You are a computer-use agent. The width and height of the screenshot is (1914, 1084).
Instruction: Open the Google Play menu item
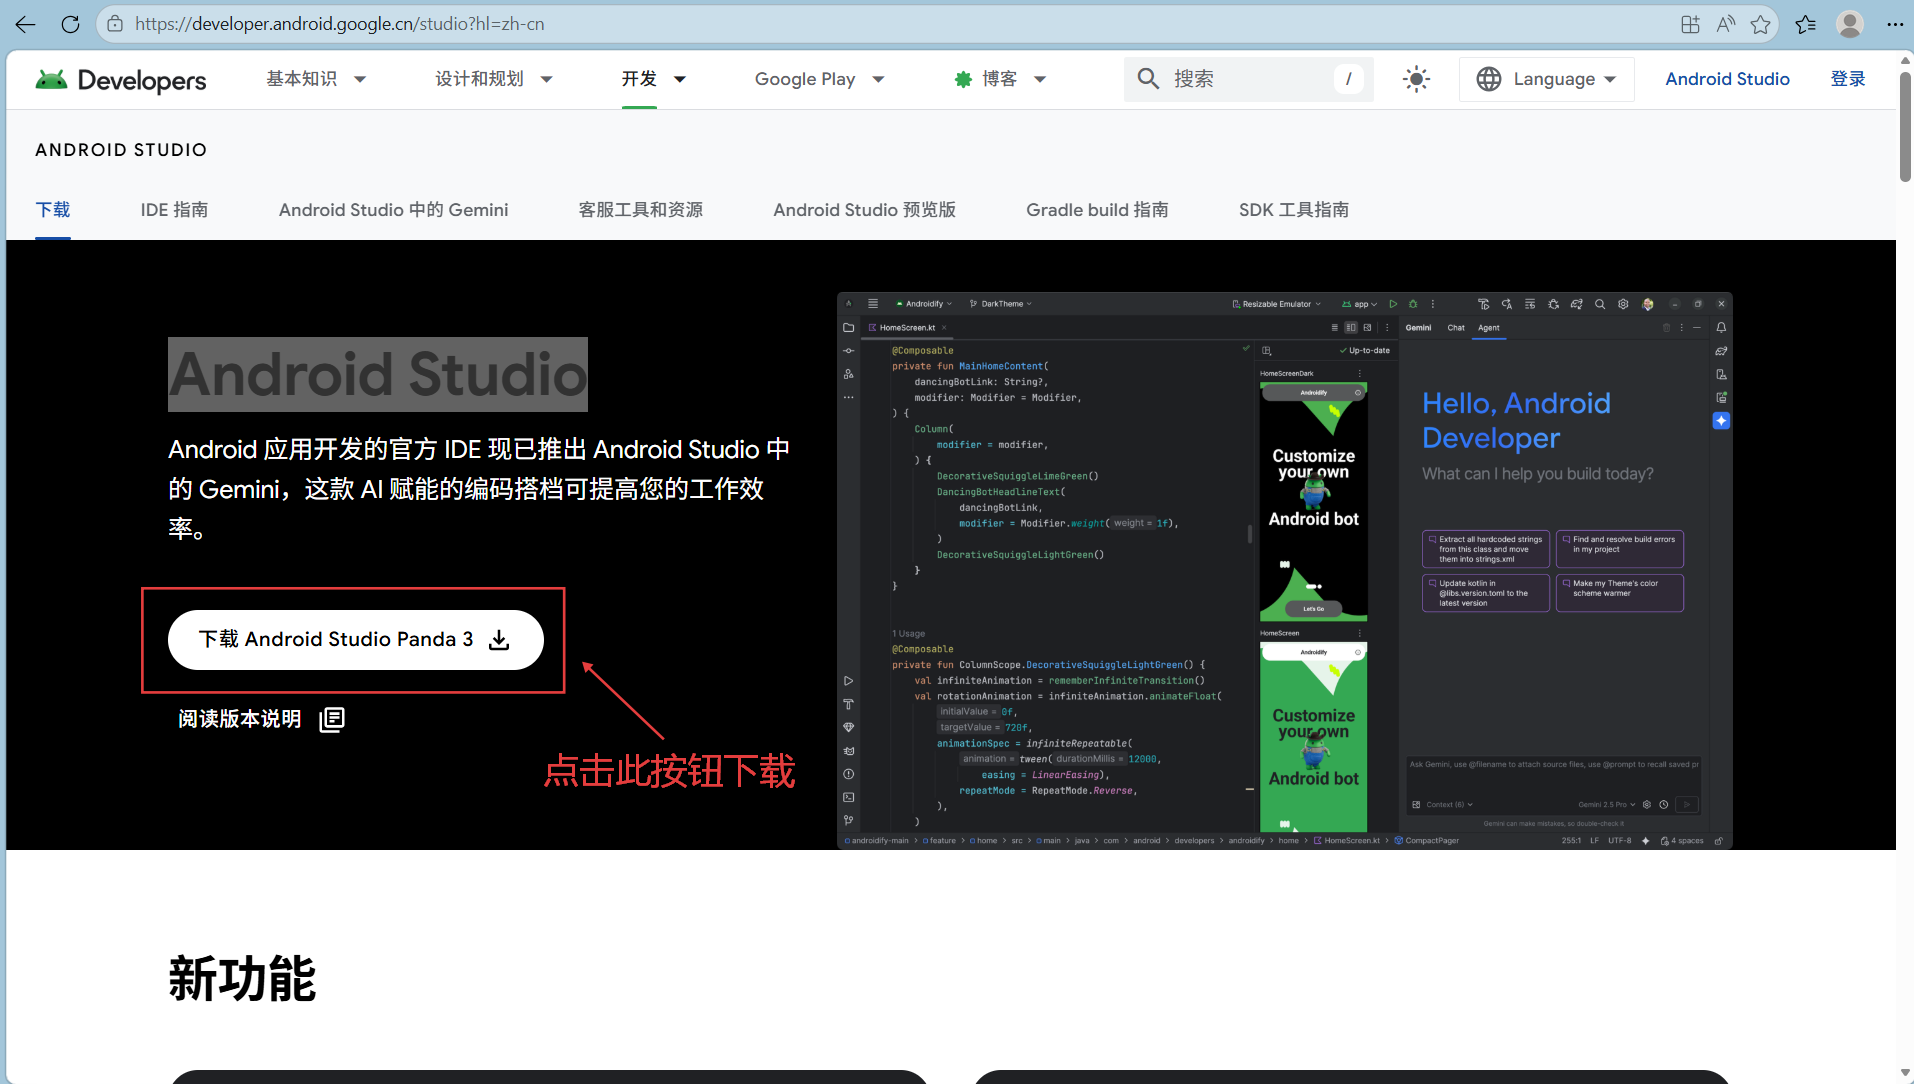805,79
